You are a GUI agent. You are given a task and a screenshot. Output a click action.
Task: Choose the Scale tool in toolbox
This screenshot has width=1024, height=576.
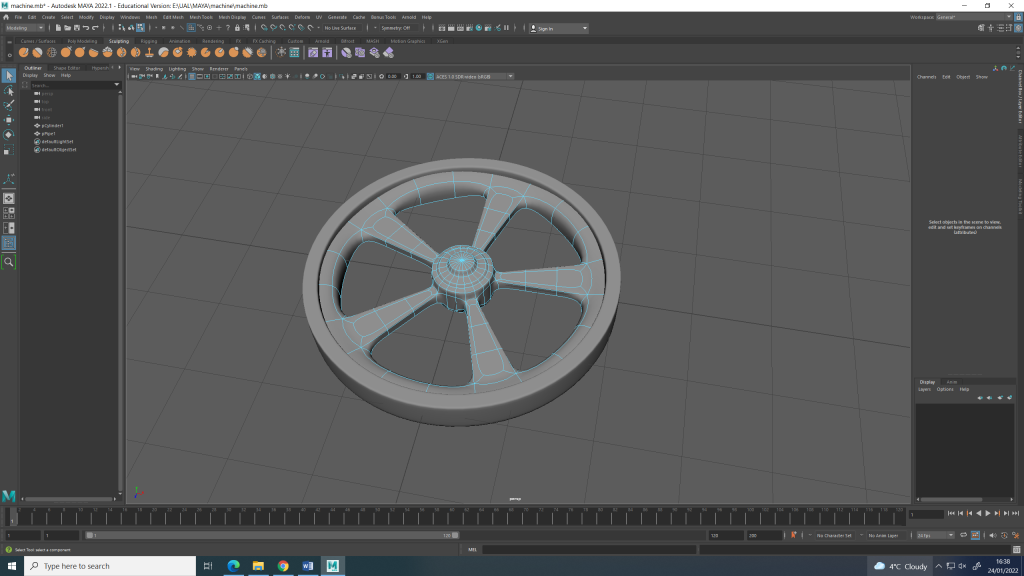(8, 150)
